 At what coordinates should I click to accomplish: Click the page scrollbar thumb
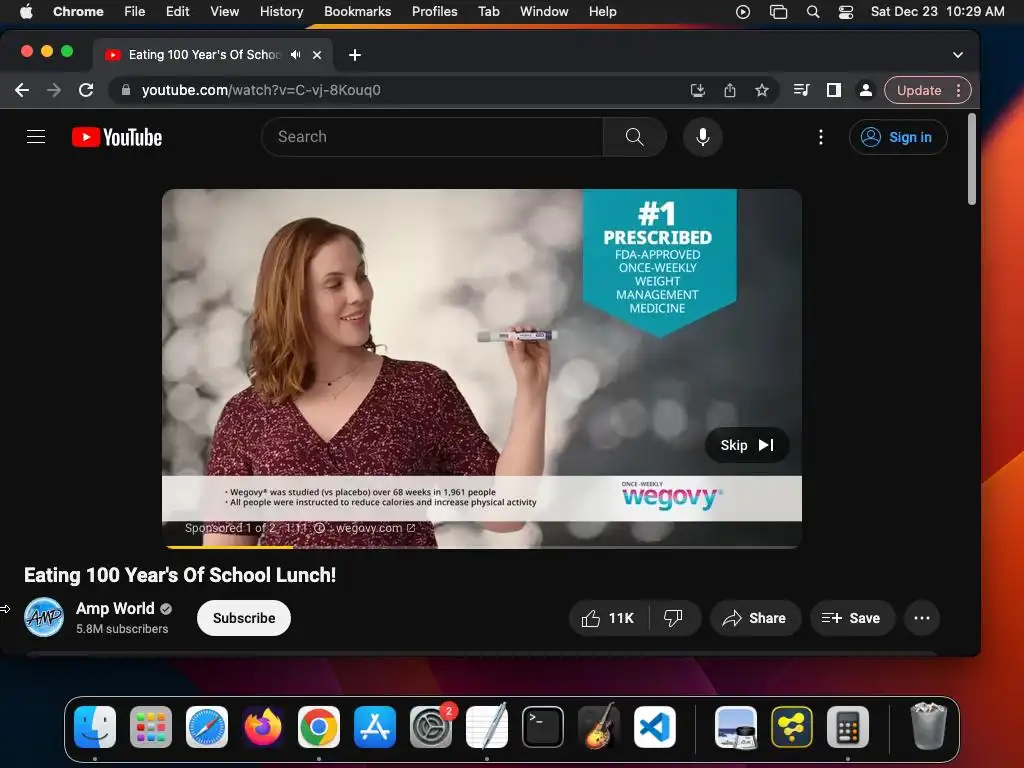click(x=972, y=160)
